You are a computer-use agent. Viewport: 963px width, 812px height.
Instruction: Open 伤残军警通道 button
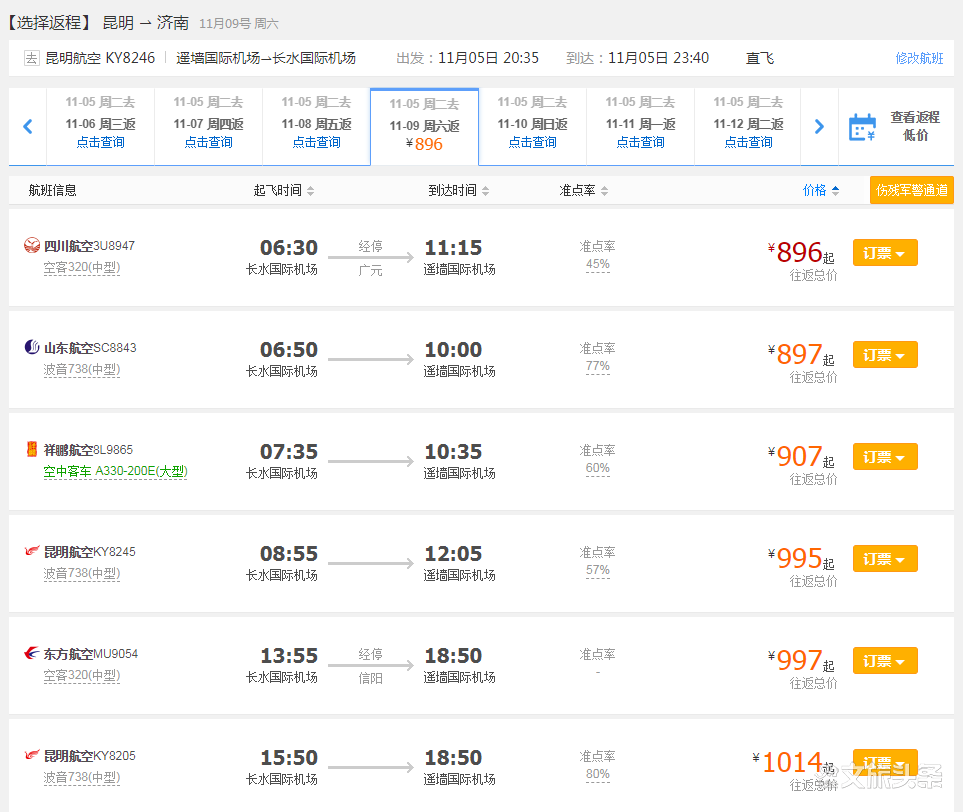(x=911, y=190)
